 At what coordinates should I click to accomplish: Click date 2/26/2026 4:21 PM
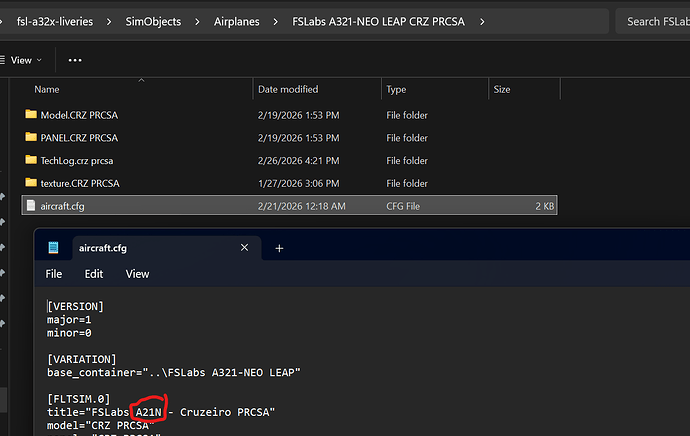(x=298, y=161)
